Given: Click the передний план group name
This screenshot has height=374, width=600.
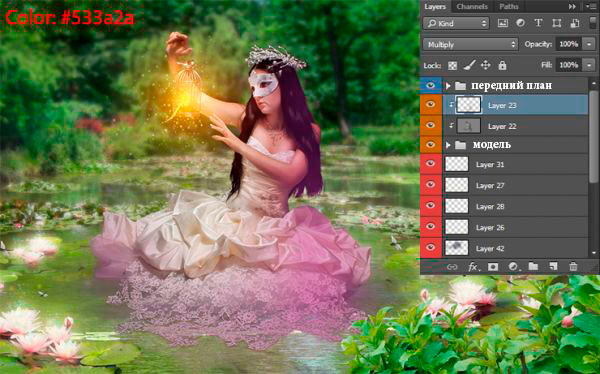Looking at the screenshot, I should [512, 85].
